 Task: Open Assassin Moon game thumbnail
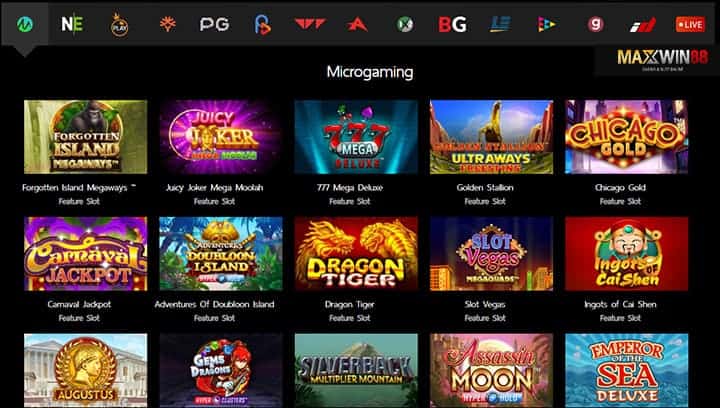491,370
